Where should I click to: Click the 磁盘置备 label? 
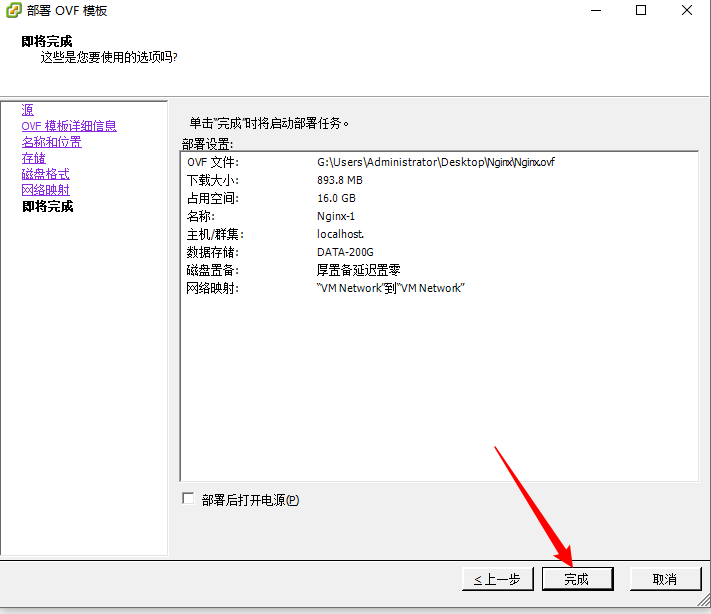pos(213,270)
